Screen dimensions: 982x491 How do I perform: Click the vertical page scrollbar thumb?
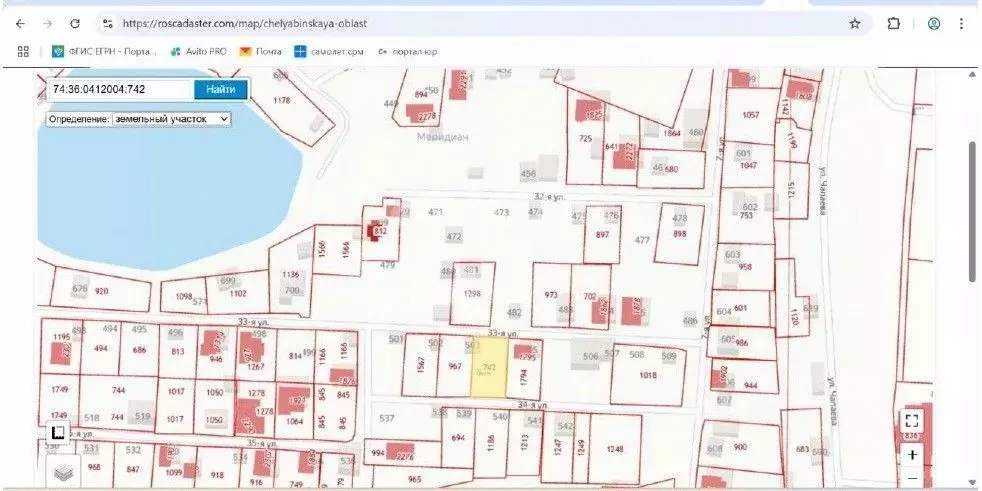(971, 210)
